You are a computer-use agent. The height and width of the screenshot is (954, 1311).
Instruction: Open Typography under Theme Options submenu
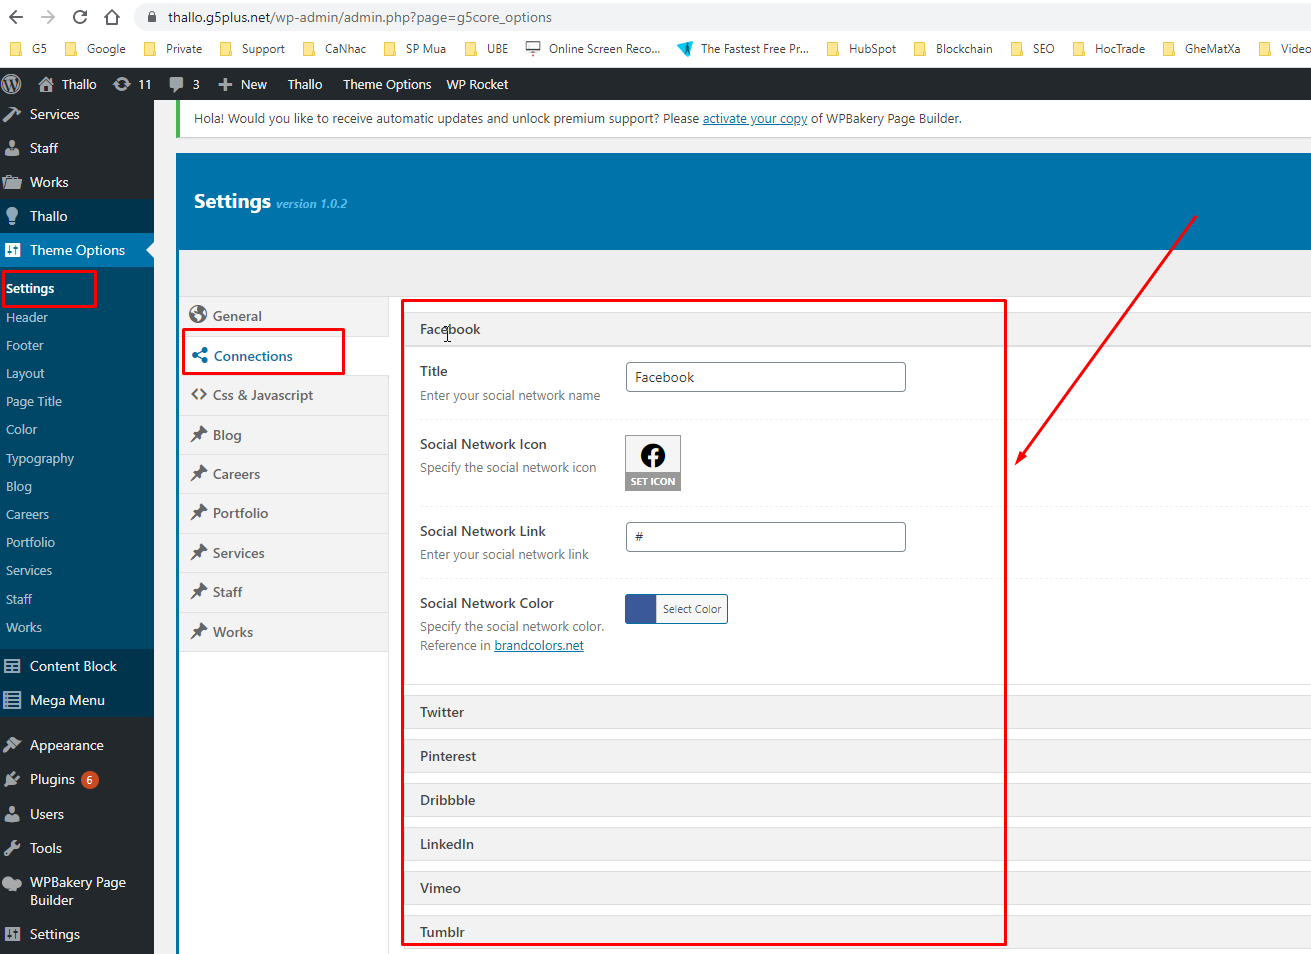(40, 458)
